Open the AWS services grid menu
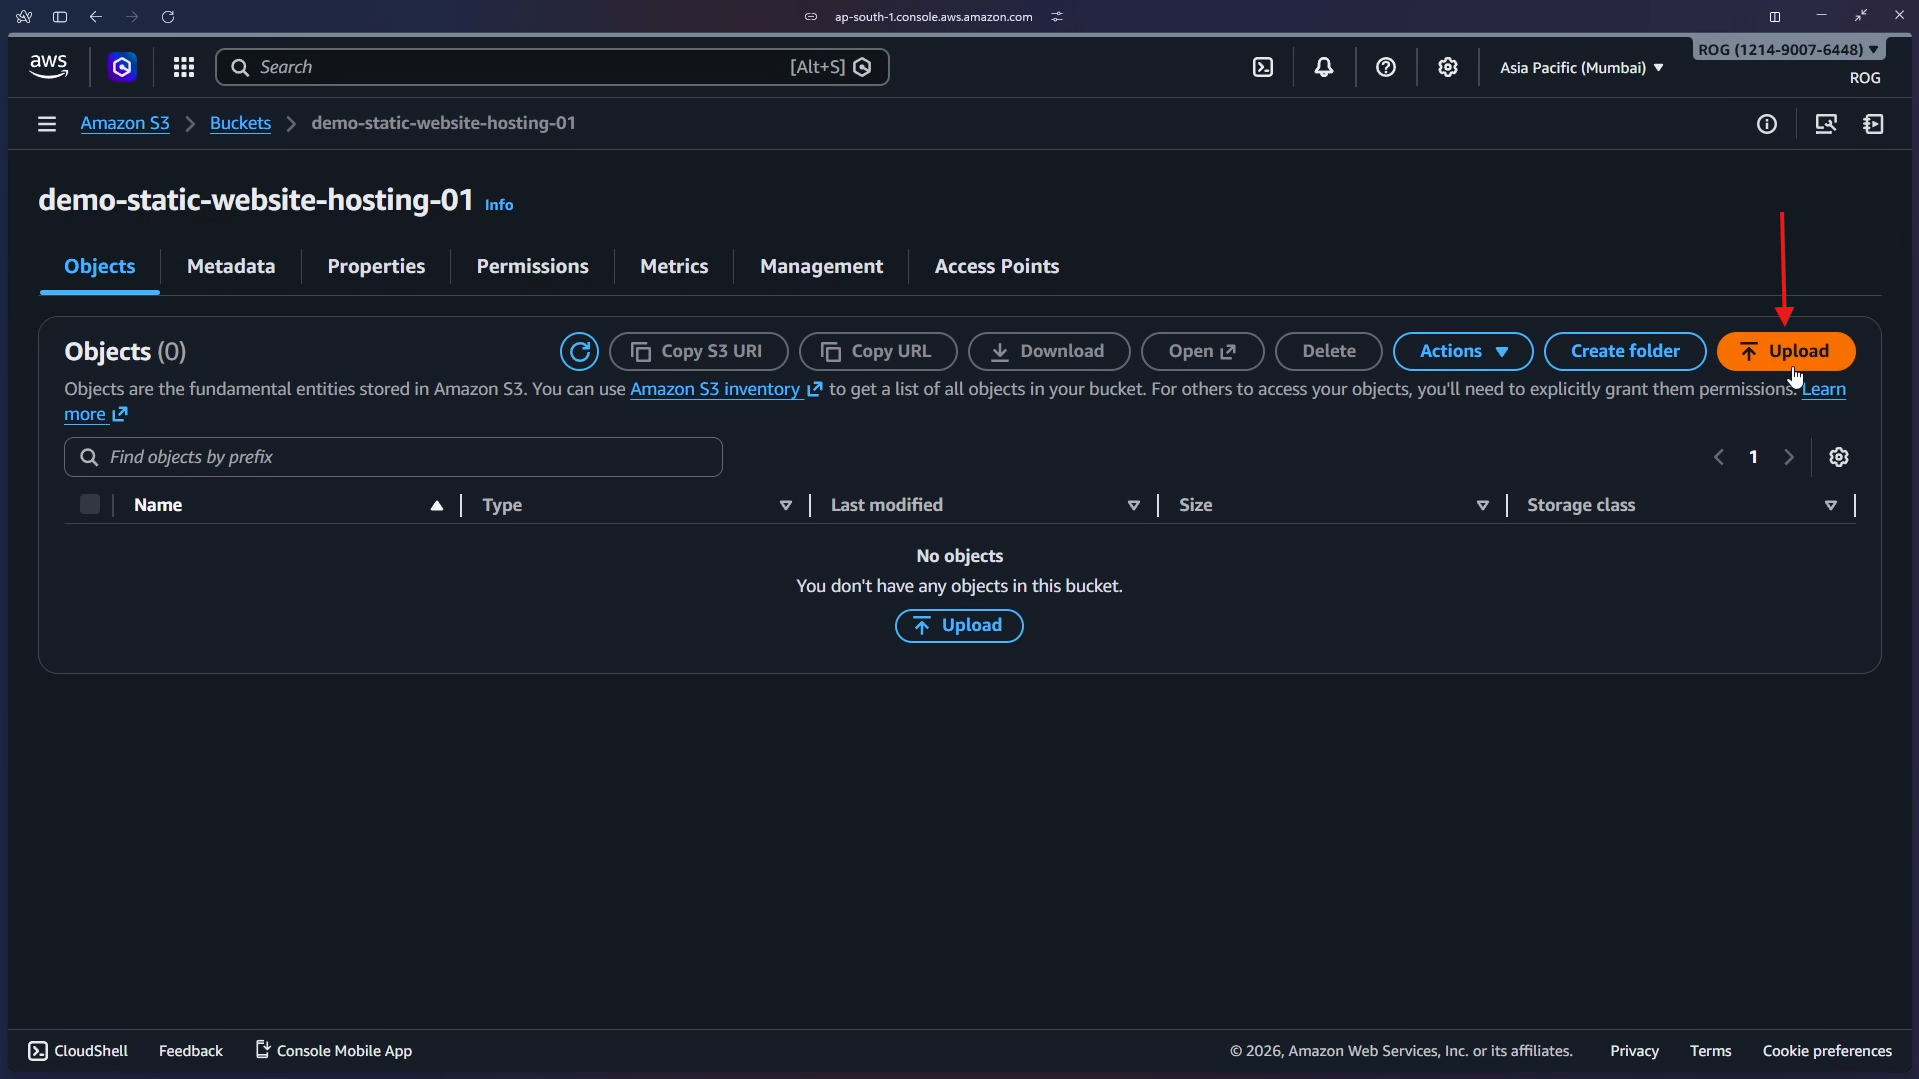The height and width of the screenshot is (1079, 1919). coord(184,67)
